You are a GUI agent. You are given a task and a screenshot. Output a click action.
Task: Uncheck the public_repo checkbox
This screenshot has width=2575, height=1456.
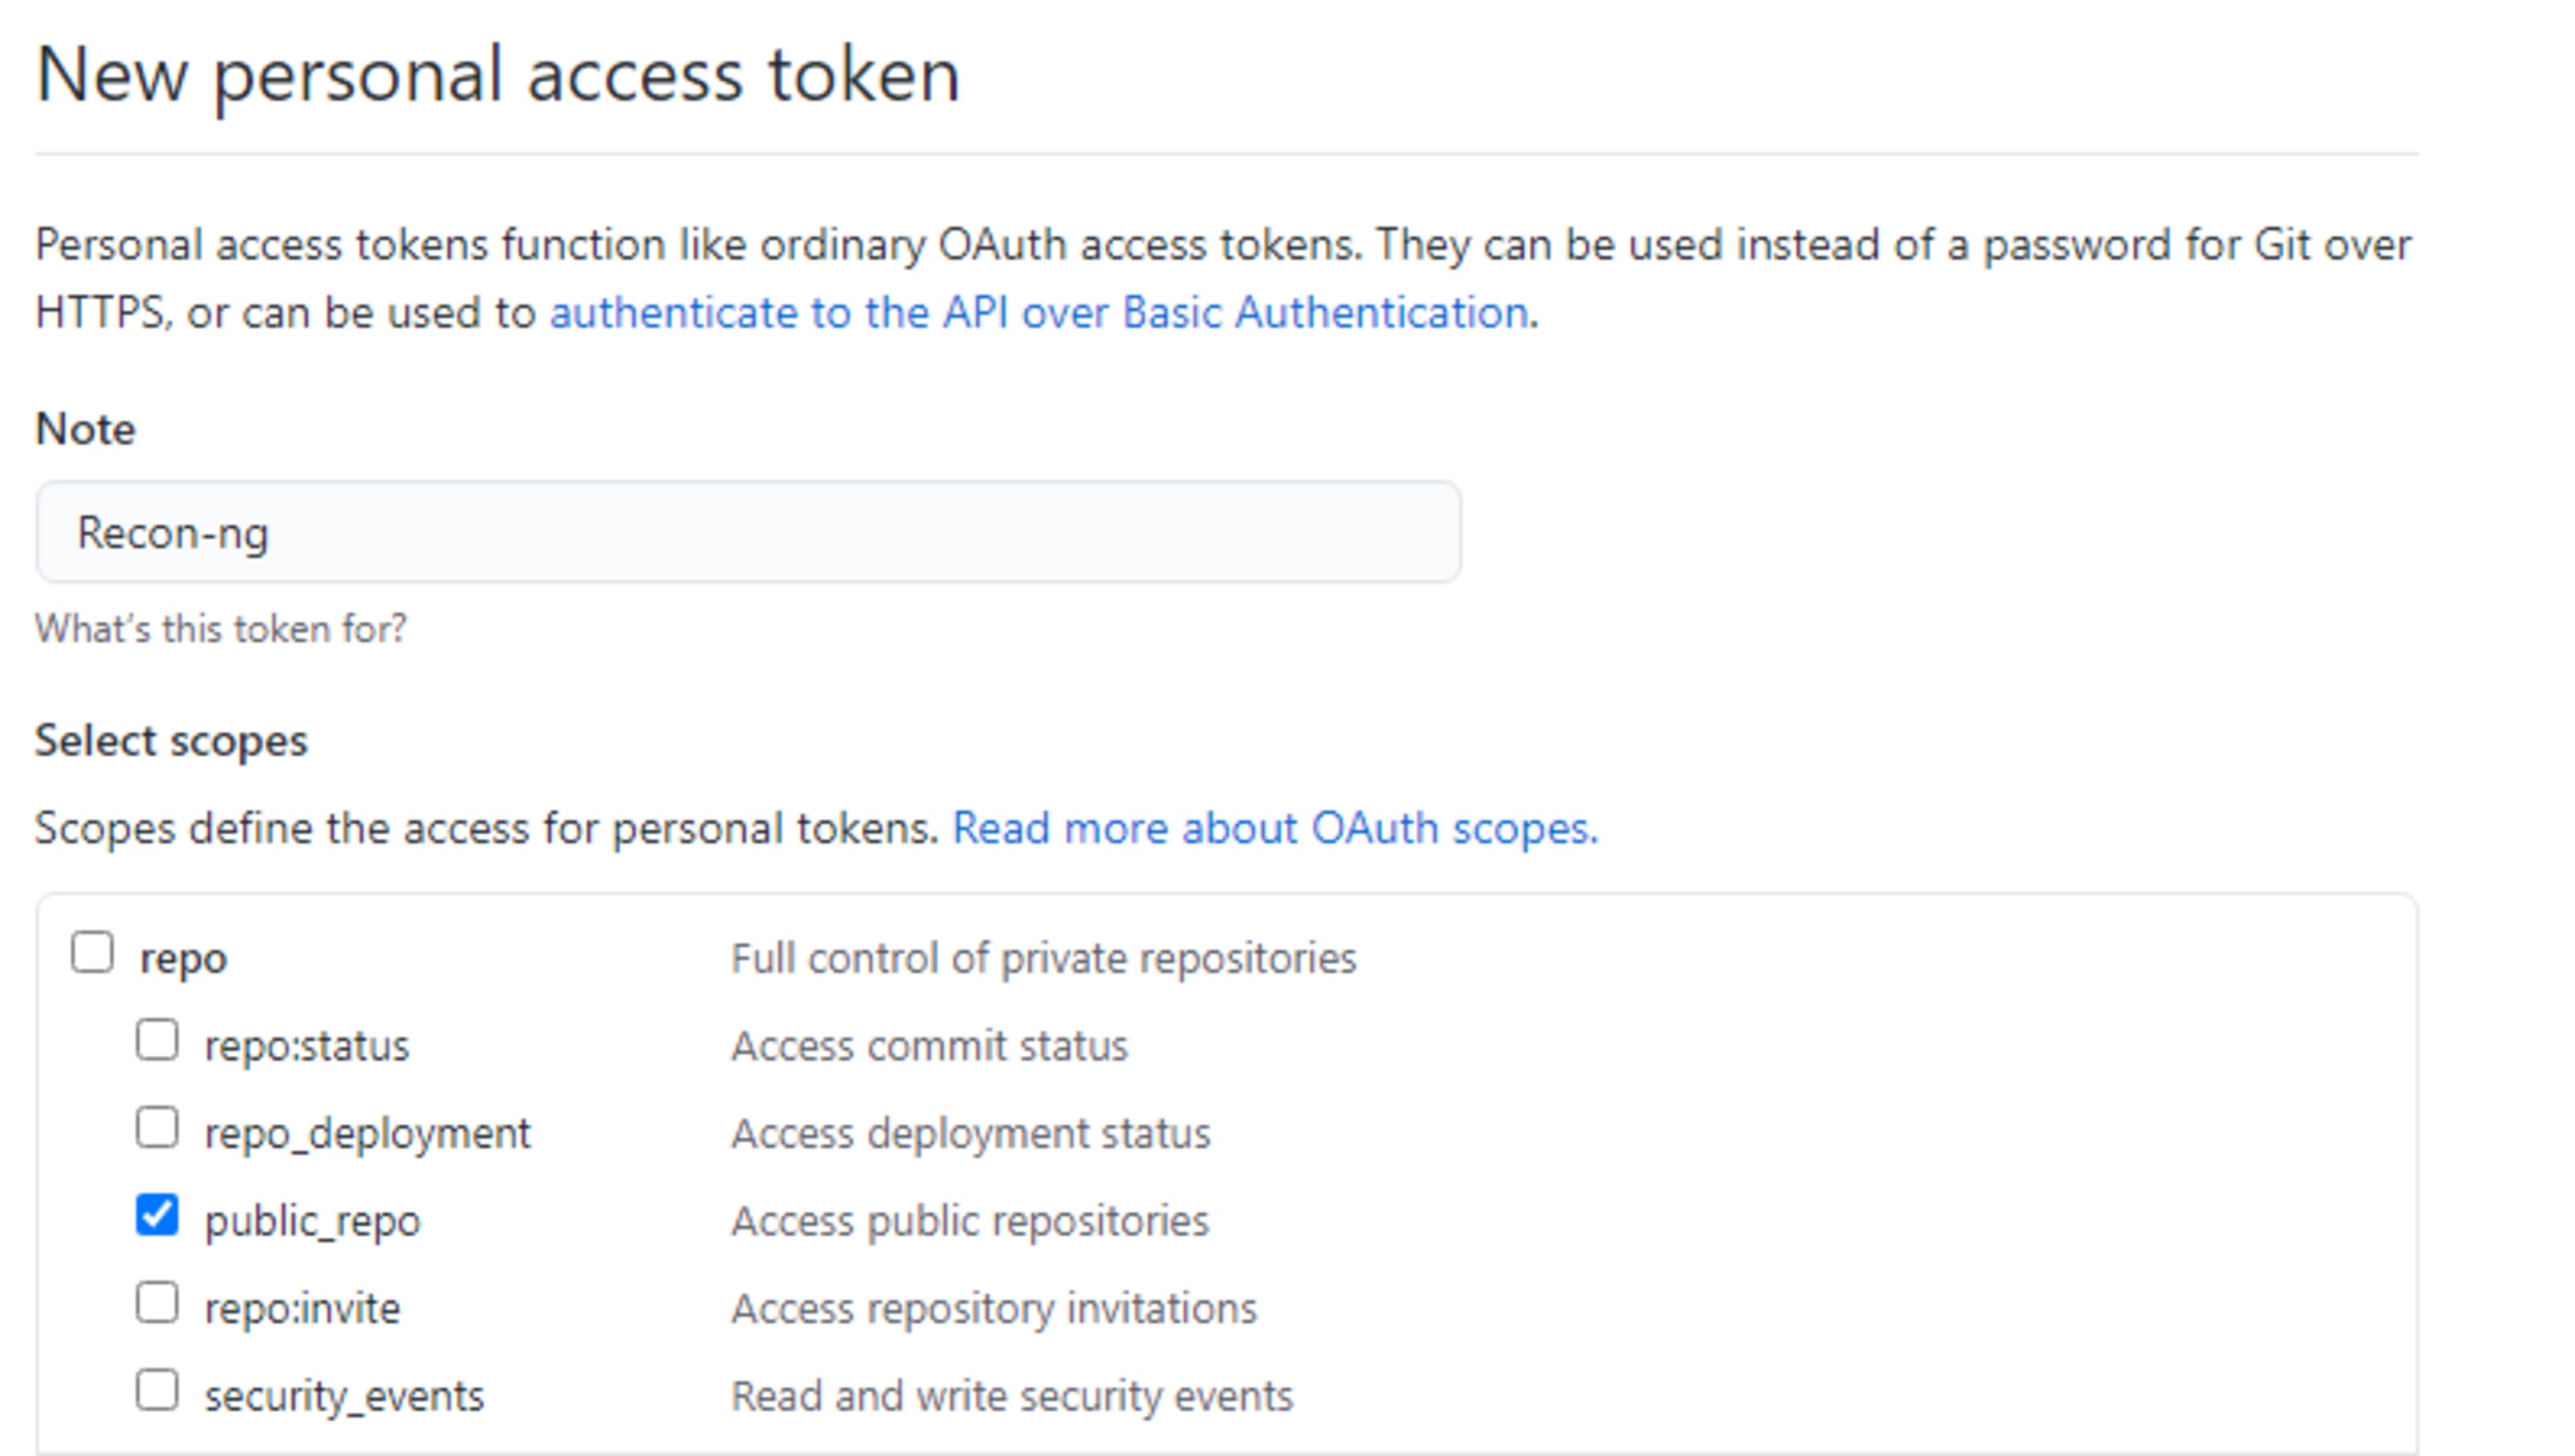point(157,1216)
